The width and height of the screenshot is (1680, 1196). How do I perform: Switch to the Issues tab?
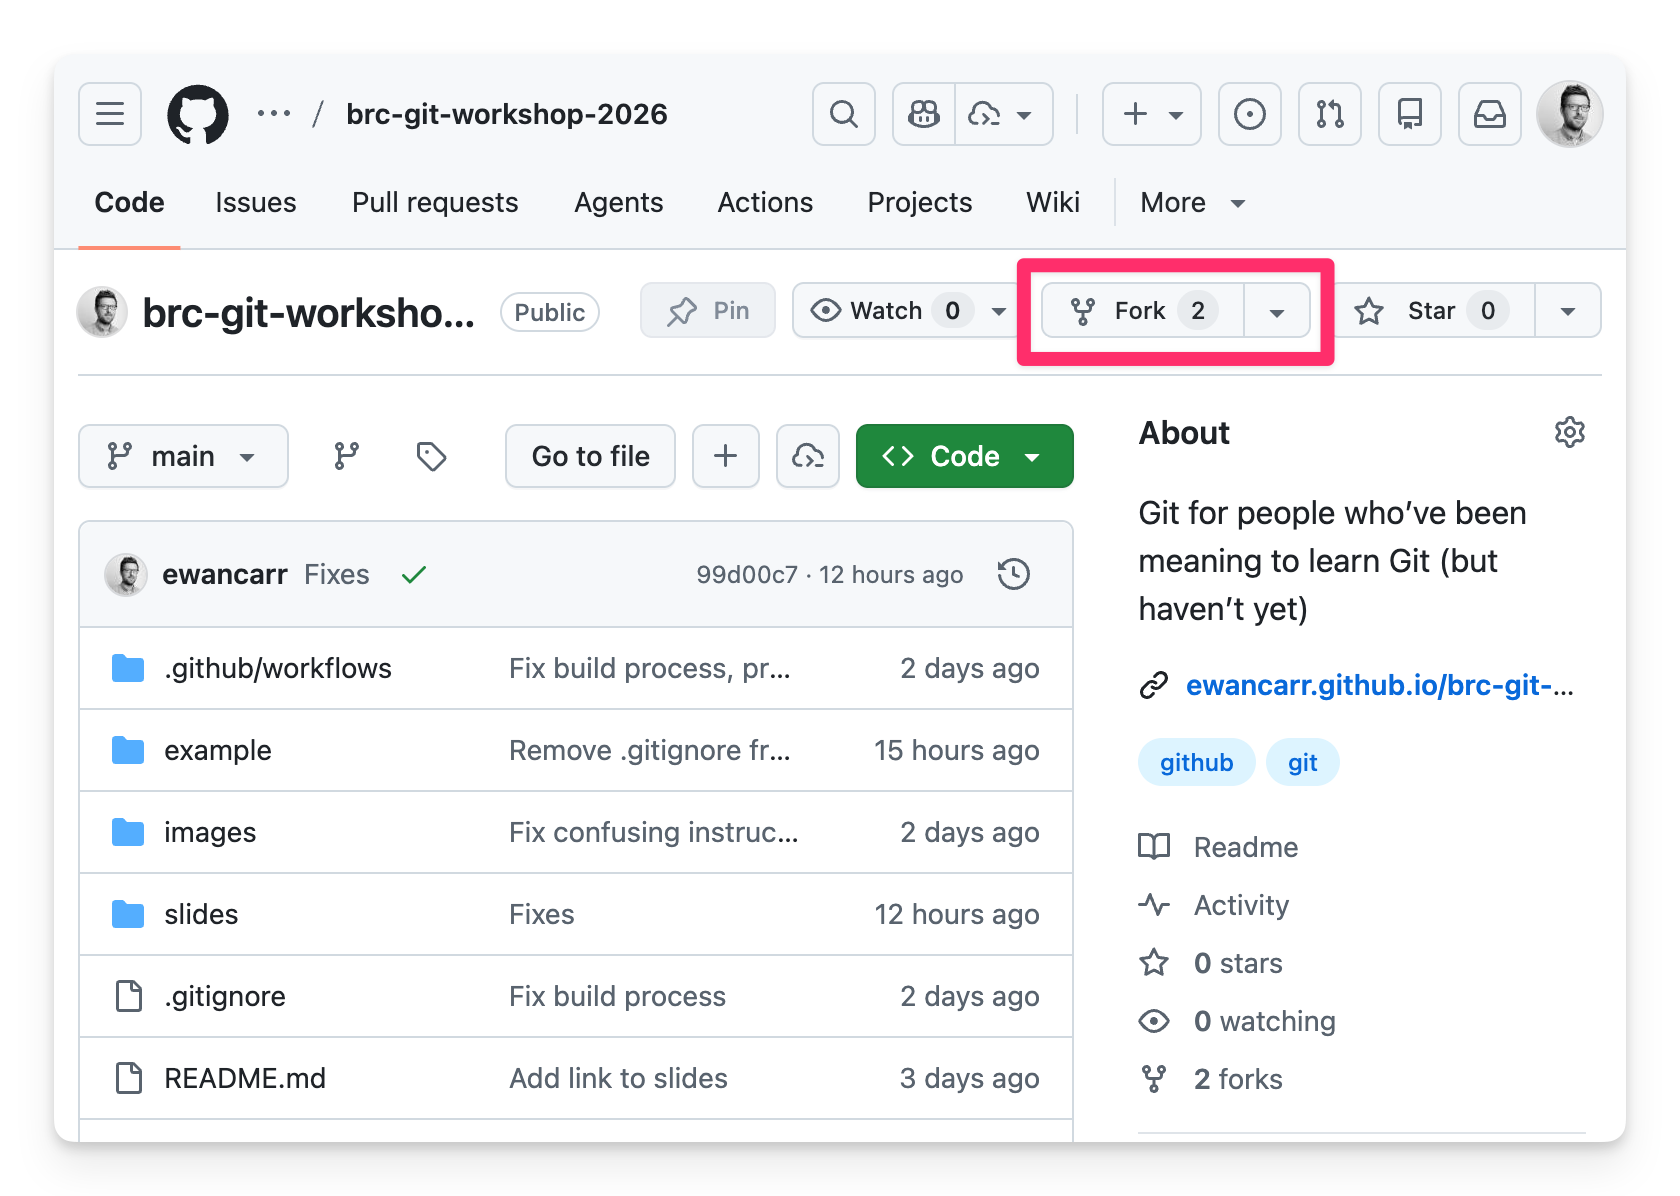pyautogui.click(x=256, y=202)
